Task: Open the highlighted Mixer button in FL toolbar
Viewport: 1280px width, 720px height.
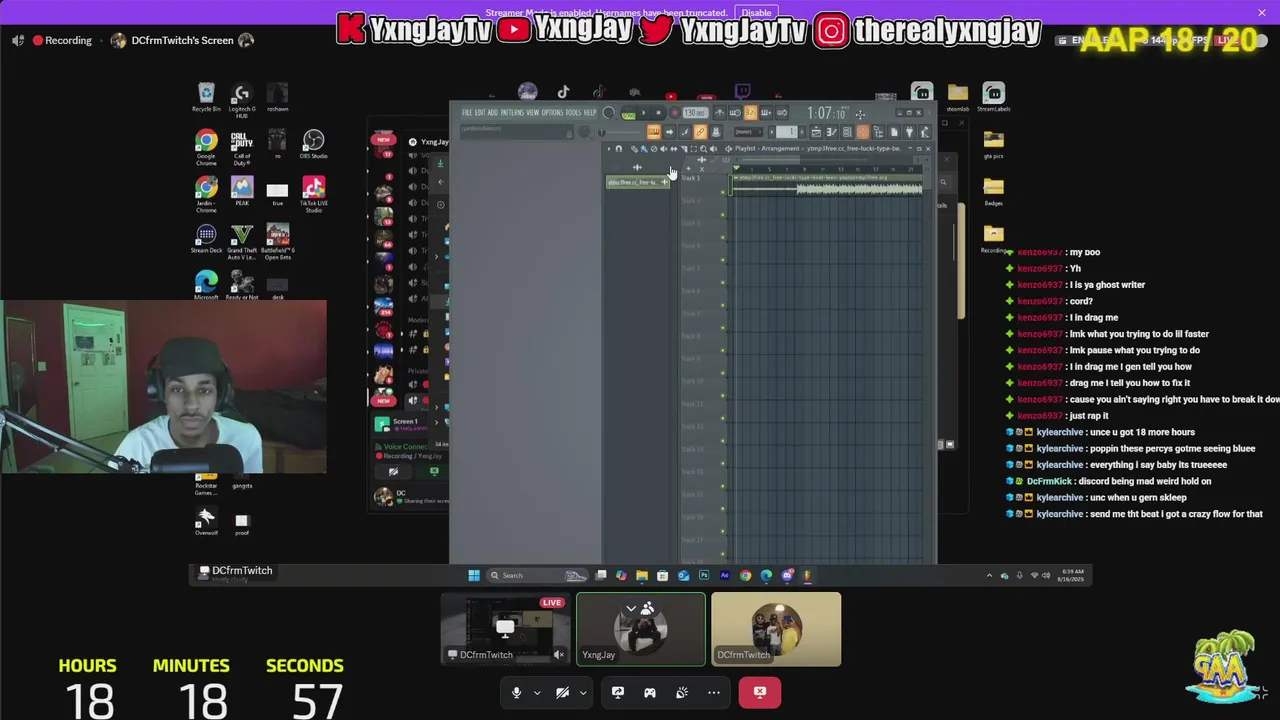Action: [862, 132]
